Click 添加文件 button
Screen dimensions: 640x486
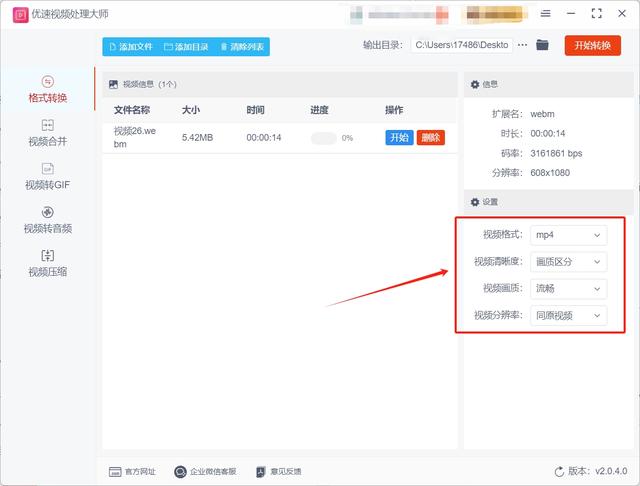pos(131,47)
